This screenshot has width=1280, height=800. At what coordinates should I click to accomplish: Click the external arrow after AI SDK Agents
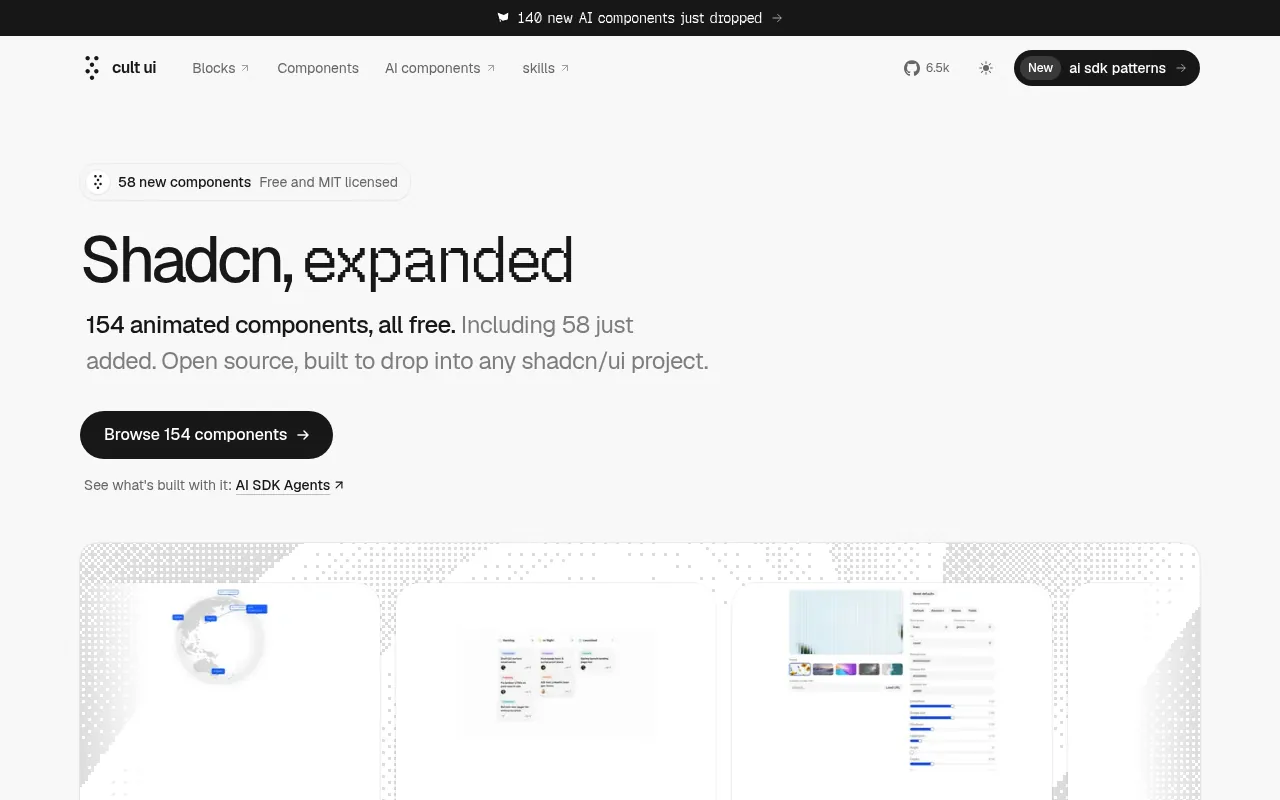pyautogui.click(x=339, y=485)
